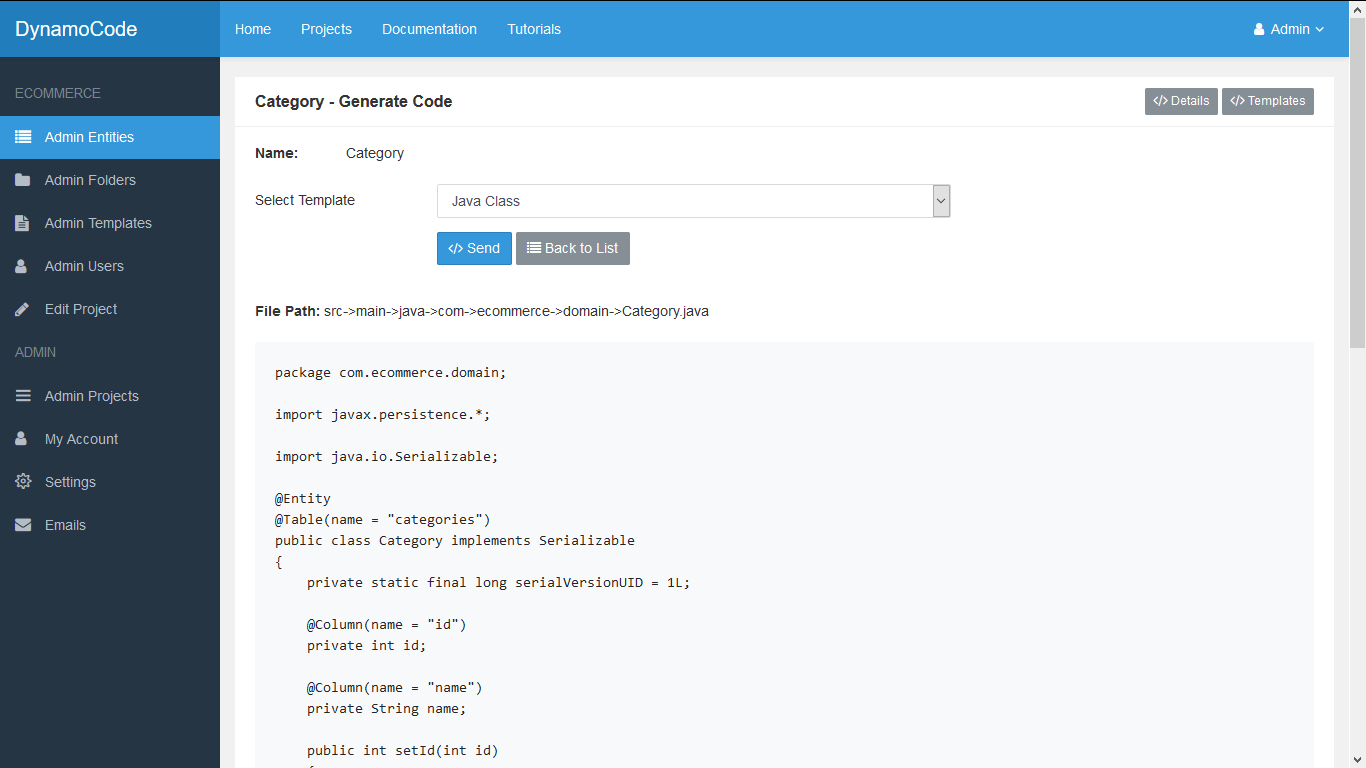Click the Templates button in header
Screen dimensions: 1366x768
1267,101
